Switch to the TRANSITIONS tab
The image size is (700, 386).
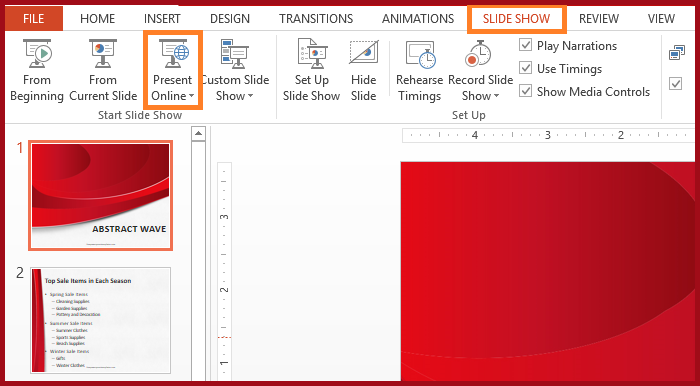pyautogui.click(x=316, y=19)
